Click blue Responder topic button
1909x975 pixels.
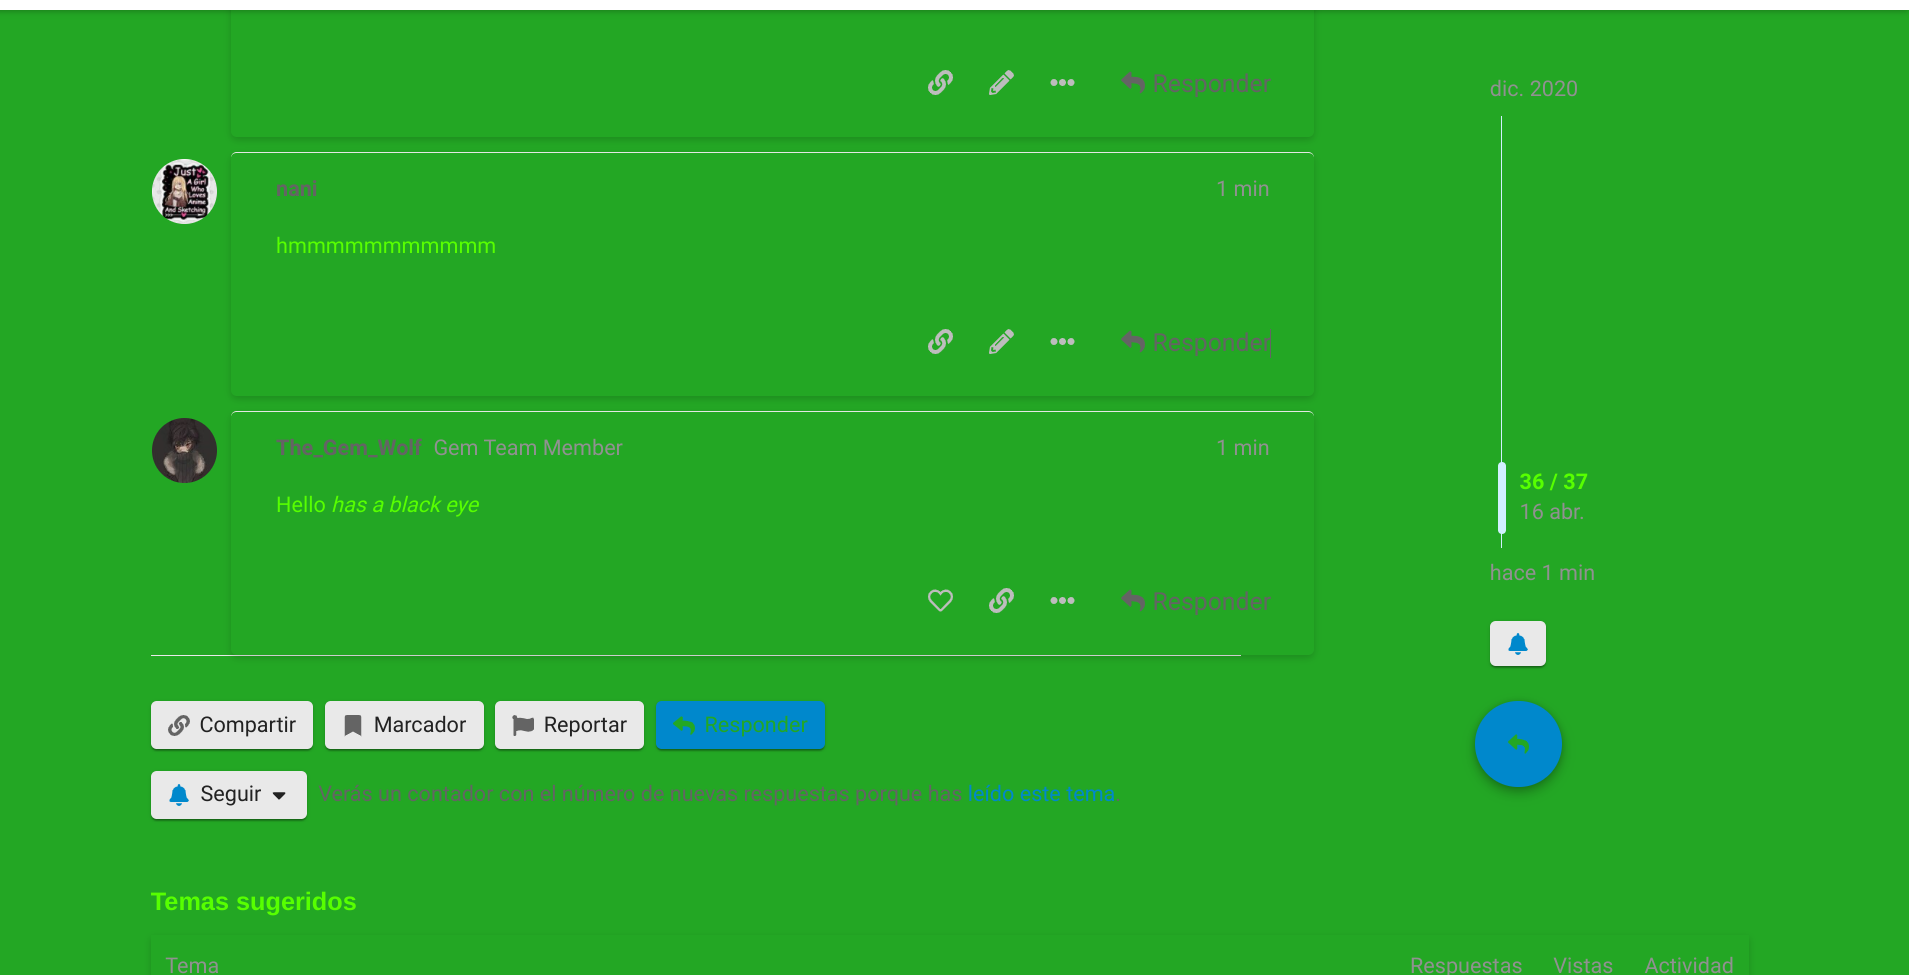[740, 725]
